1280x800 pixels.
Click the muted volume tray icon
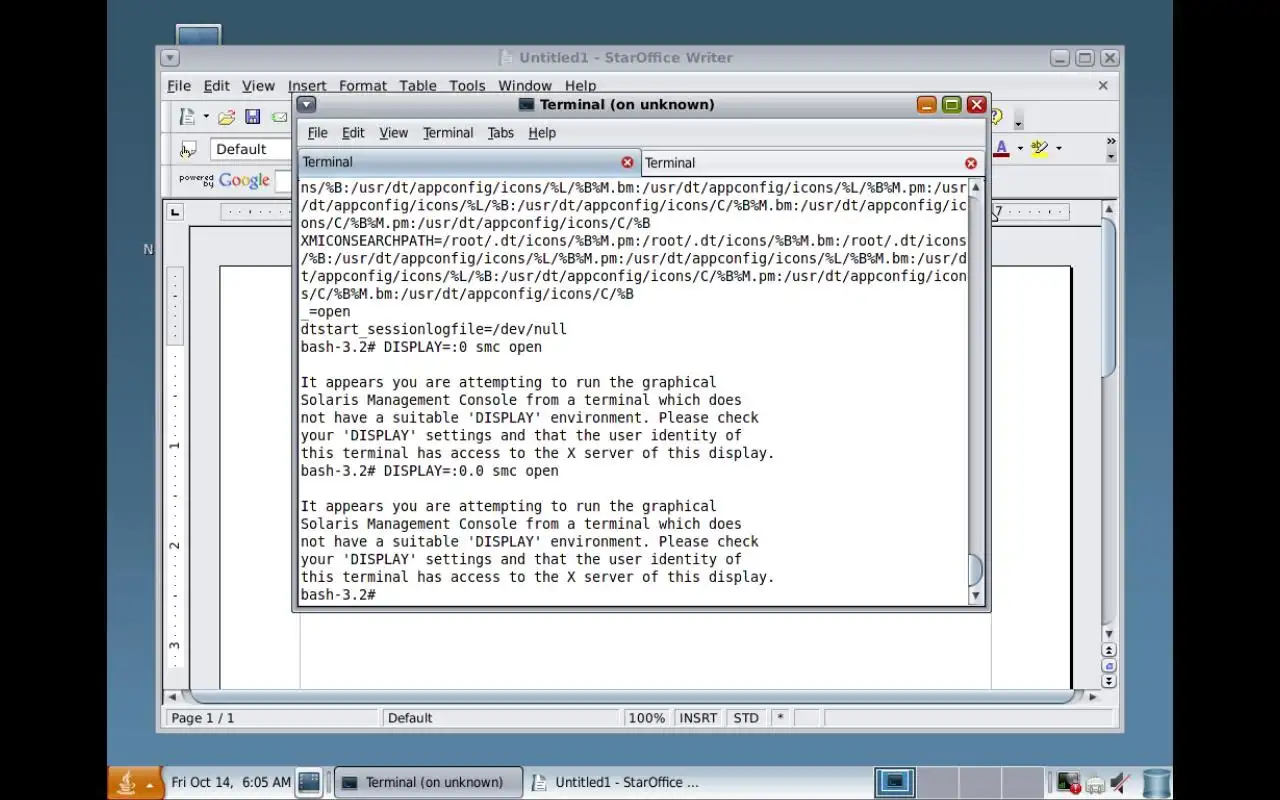pos(1120,783)
